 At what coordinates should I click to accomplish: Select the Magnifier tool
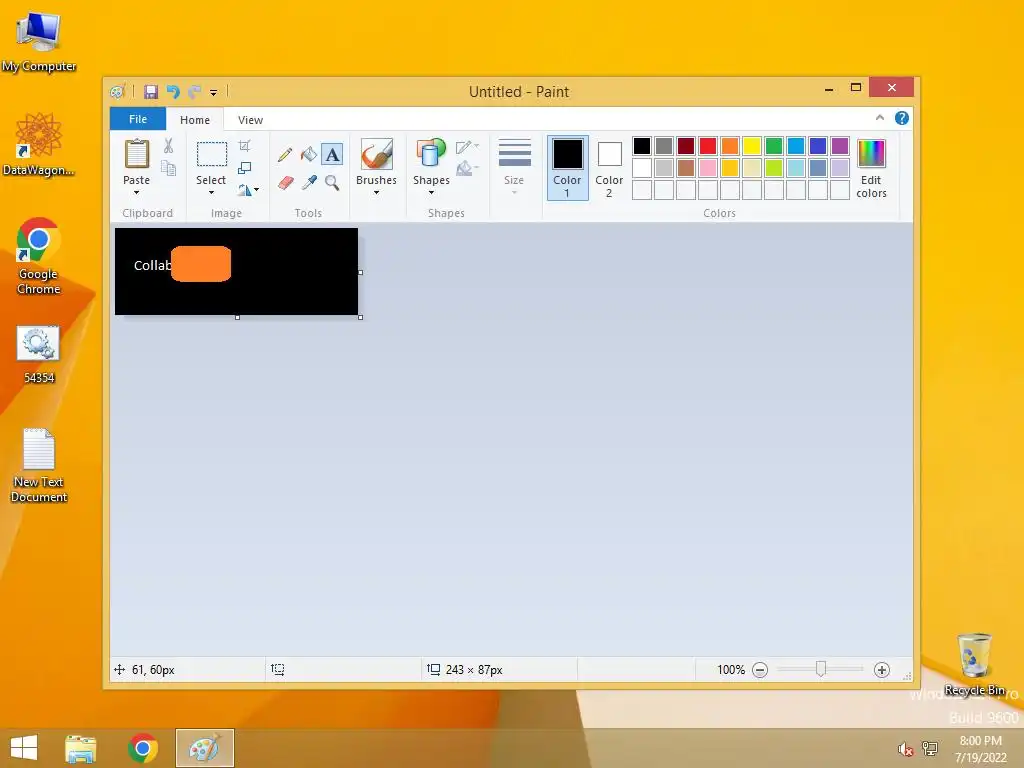click(x=332, y=183)
